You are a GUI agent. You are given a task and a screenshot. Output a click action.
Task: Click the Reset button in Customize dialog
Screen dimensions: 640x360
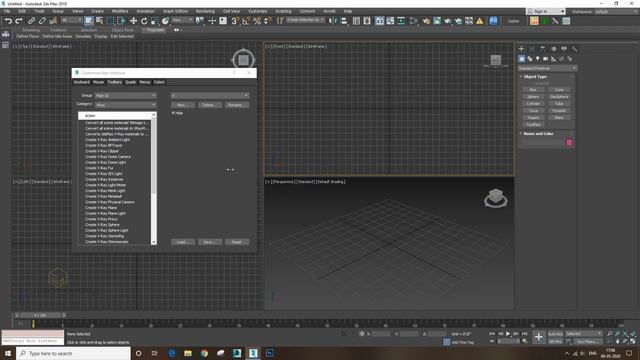tap(237, 242)
